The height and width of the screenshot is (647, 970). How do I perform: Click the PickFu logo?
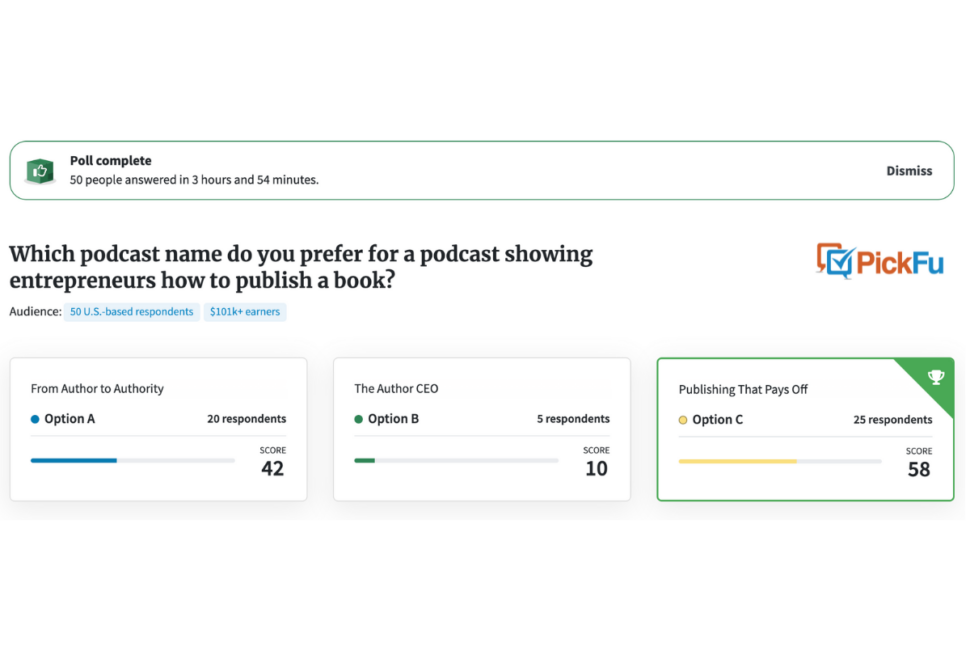(x=880, y=262)
